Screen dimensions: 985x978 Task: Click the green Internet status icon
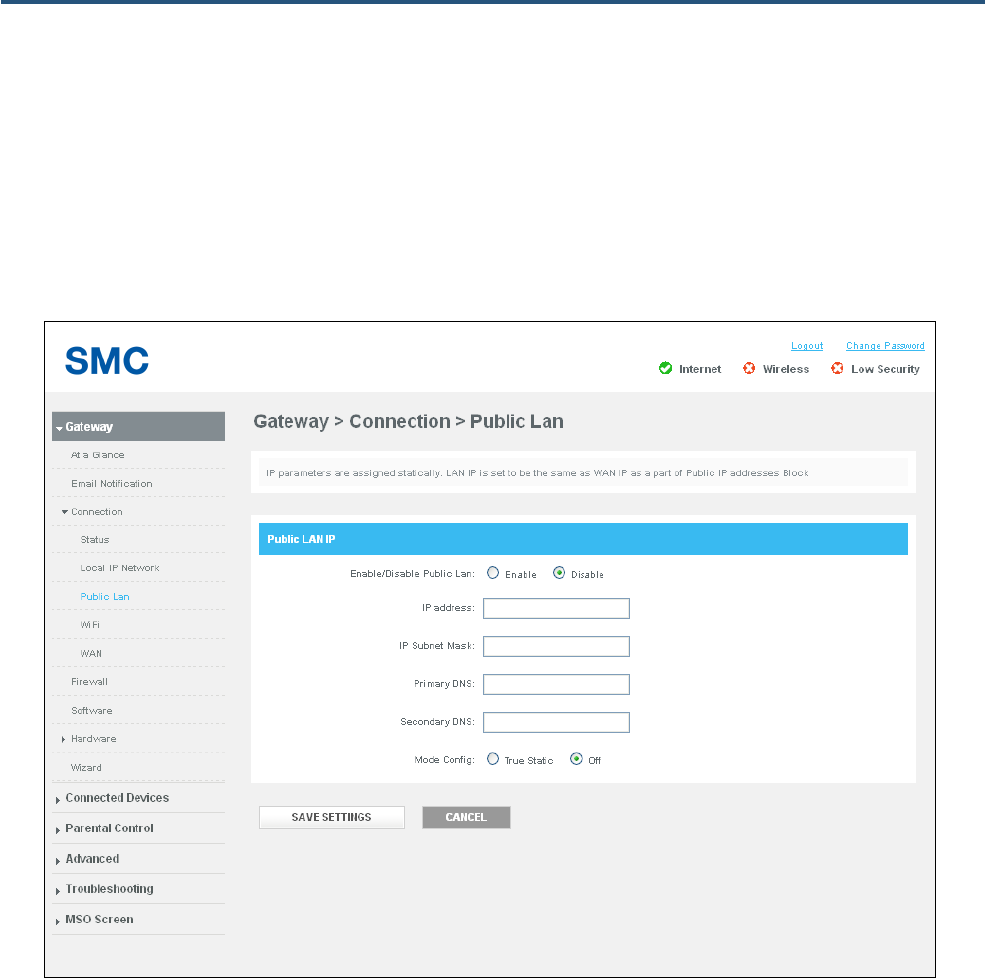click(665, 368)
